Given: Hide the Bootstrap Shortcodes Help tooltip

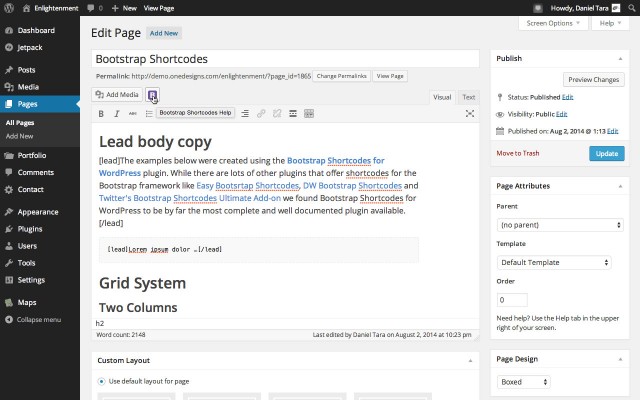Looking at the screenshot, I should (x=195, y=113).
